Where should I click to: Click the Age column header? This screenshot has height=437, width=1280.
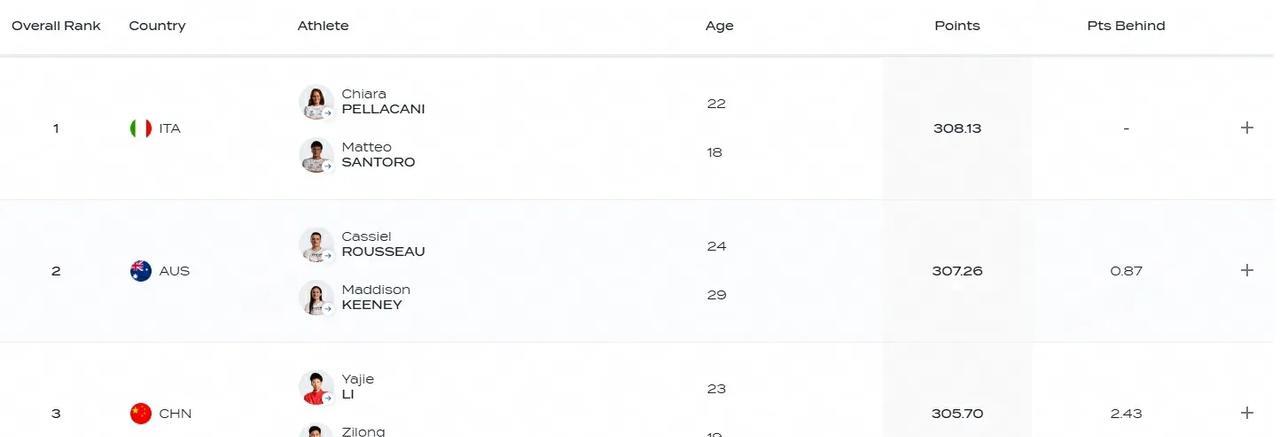719,26
